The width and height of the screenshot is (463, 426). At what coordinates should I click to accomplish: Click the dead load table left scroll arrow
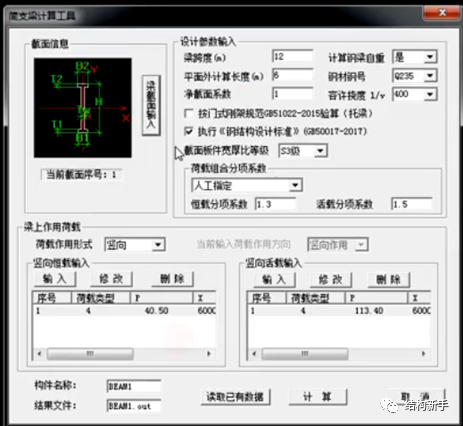tap(39, 354)
